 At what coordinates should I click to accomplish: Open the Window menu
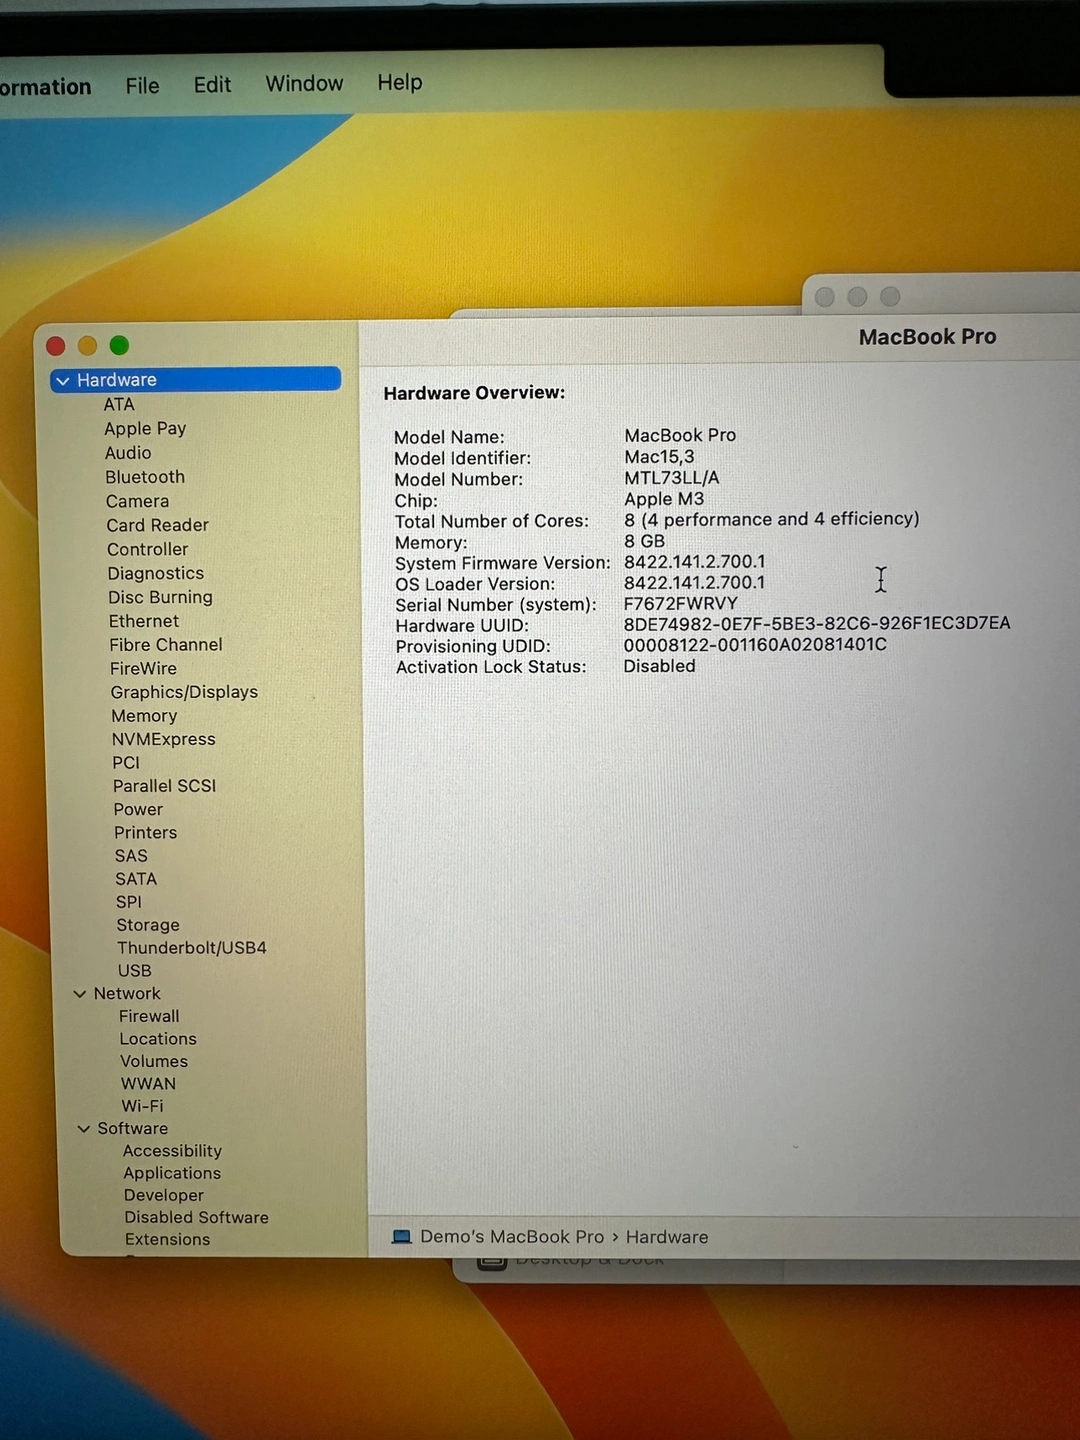[304, 84]
